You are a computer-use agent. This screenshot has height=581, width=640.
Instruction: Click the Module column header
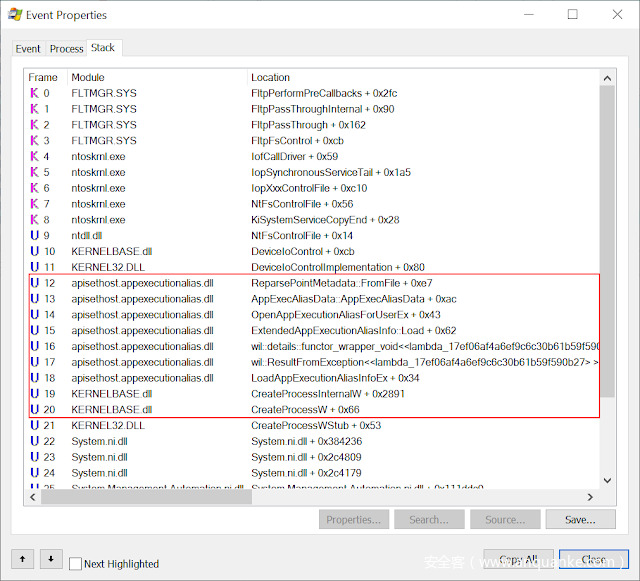(157, 77)
